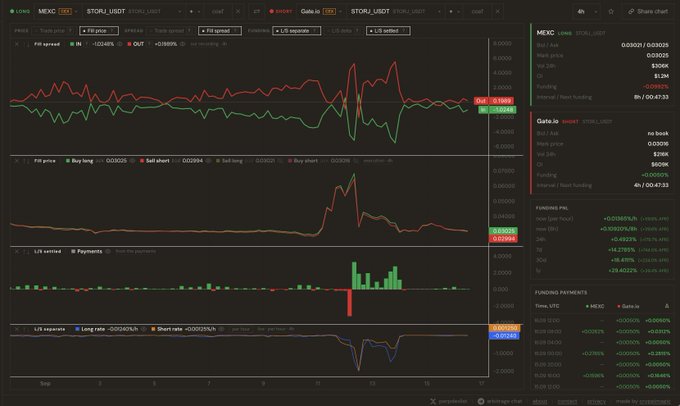Click the MEXC funding value -0.0992%
Screen dimensions: 680x406
[x=655, y=87]
